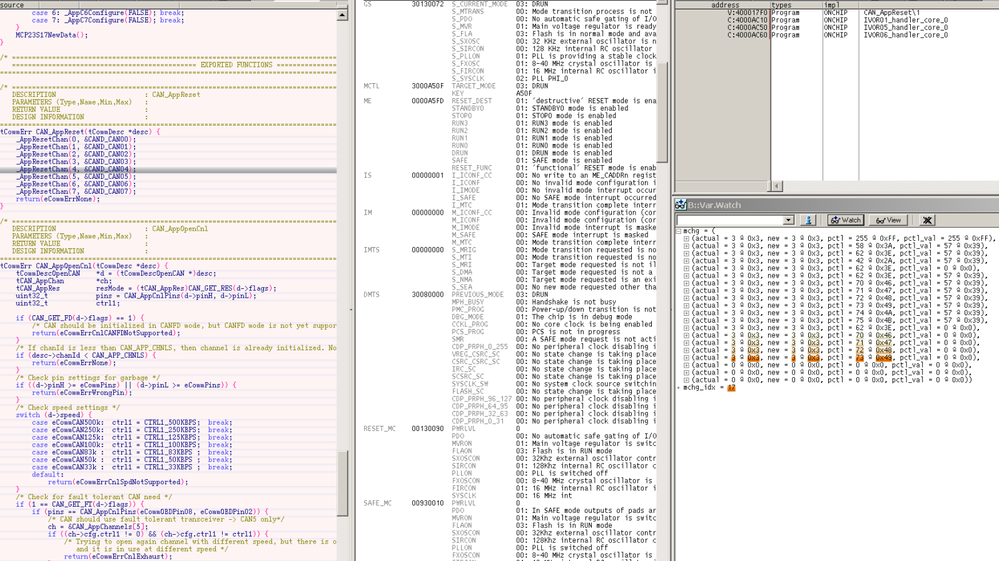Select the mchg_idx = 12 watch line
Image resolution: width=999 pixels, height=561 pixels.
(709, 388)
